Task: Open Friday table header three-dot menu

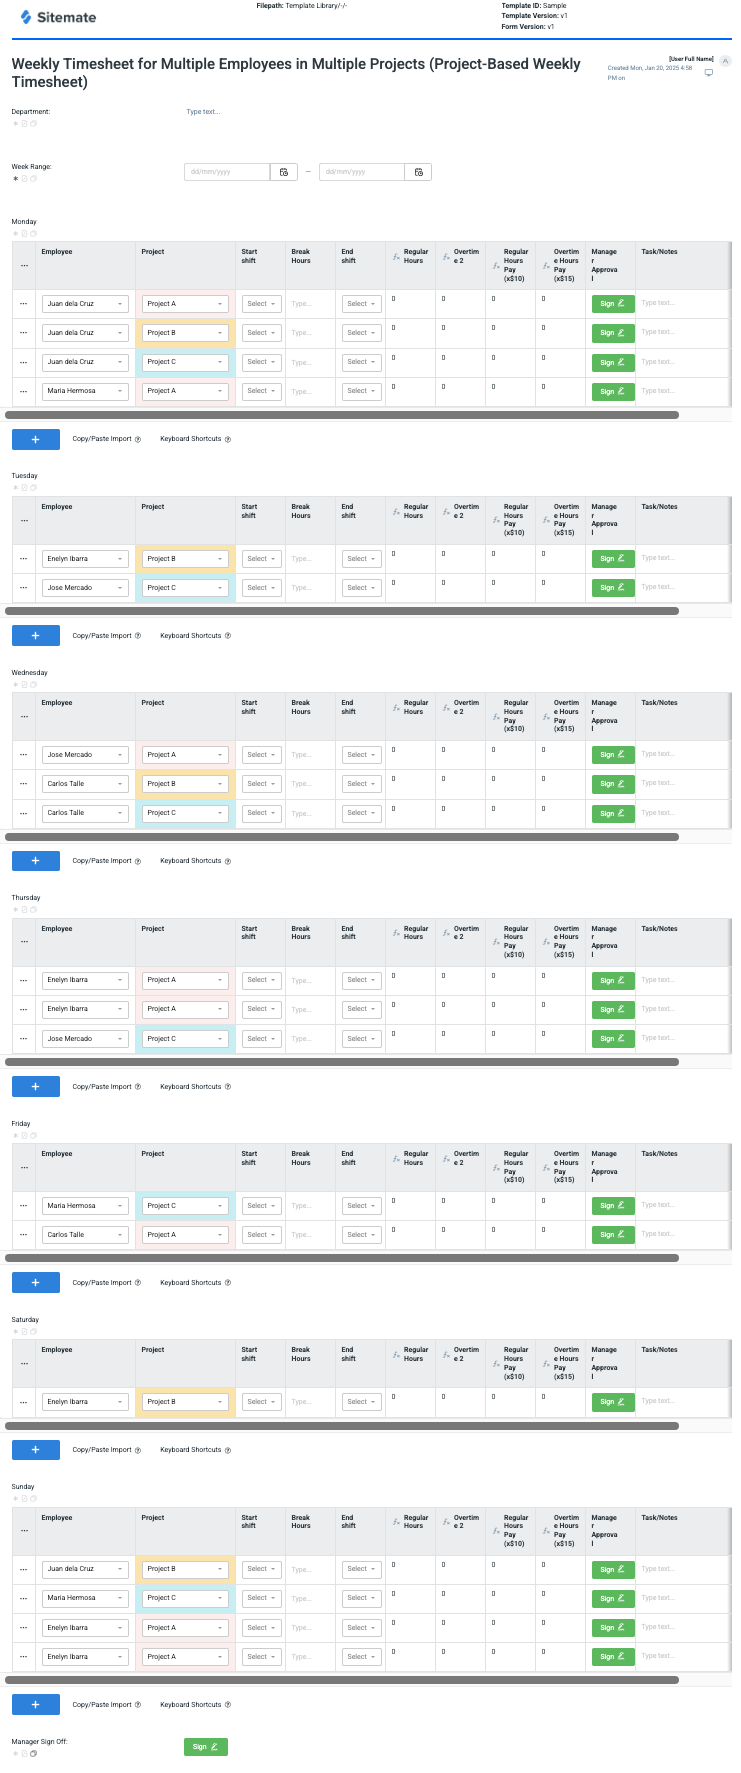Action: pyautogui.click(x=24, y=1168)
